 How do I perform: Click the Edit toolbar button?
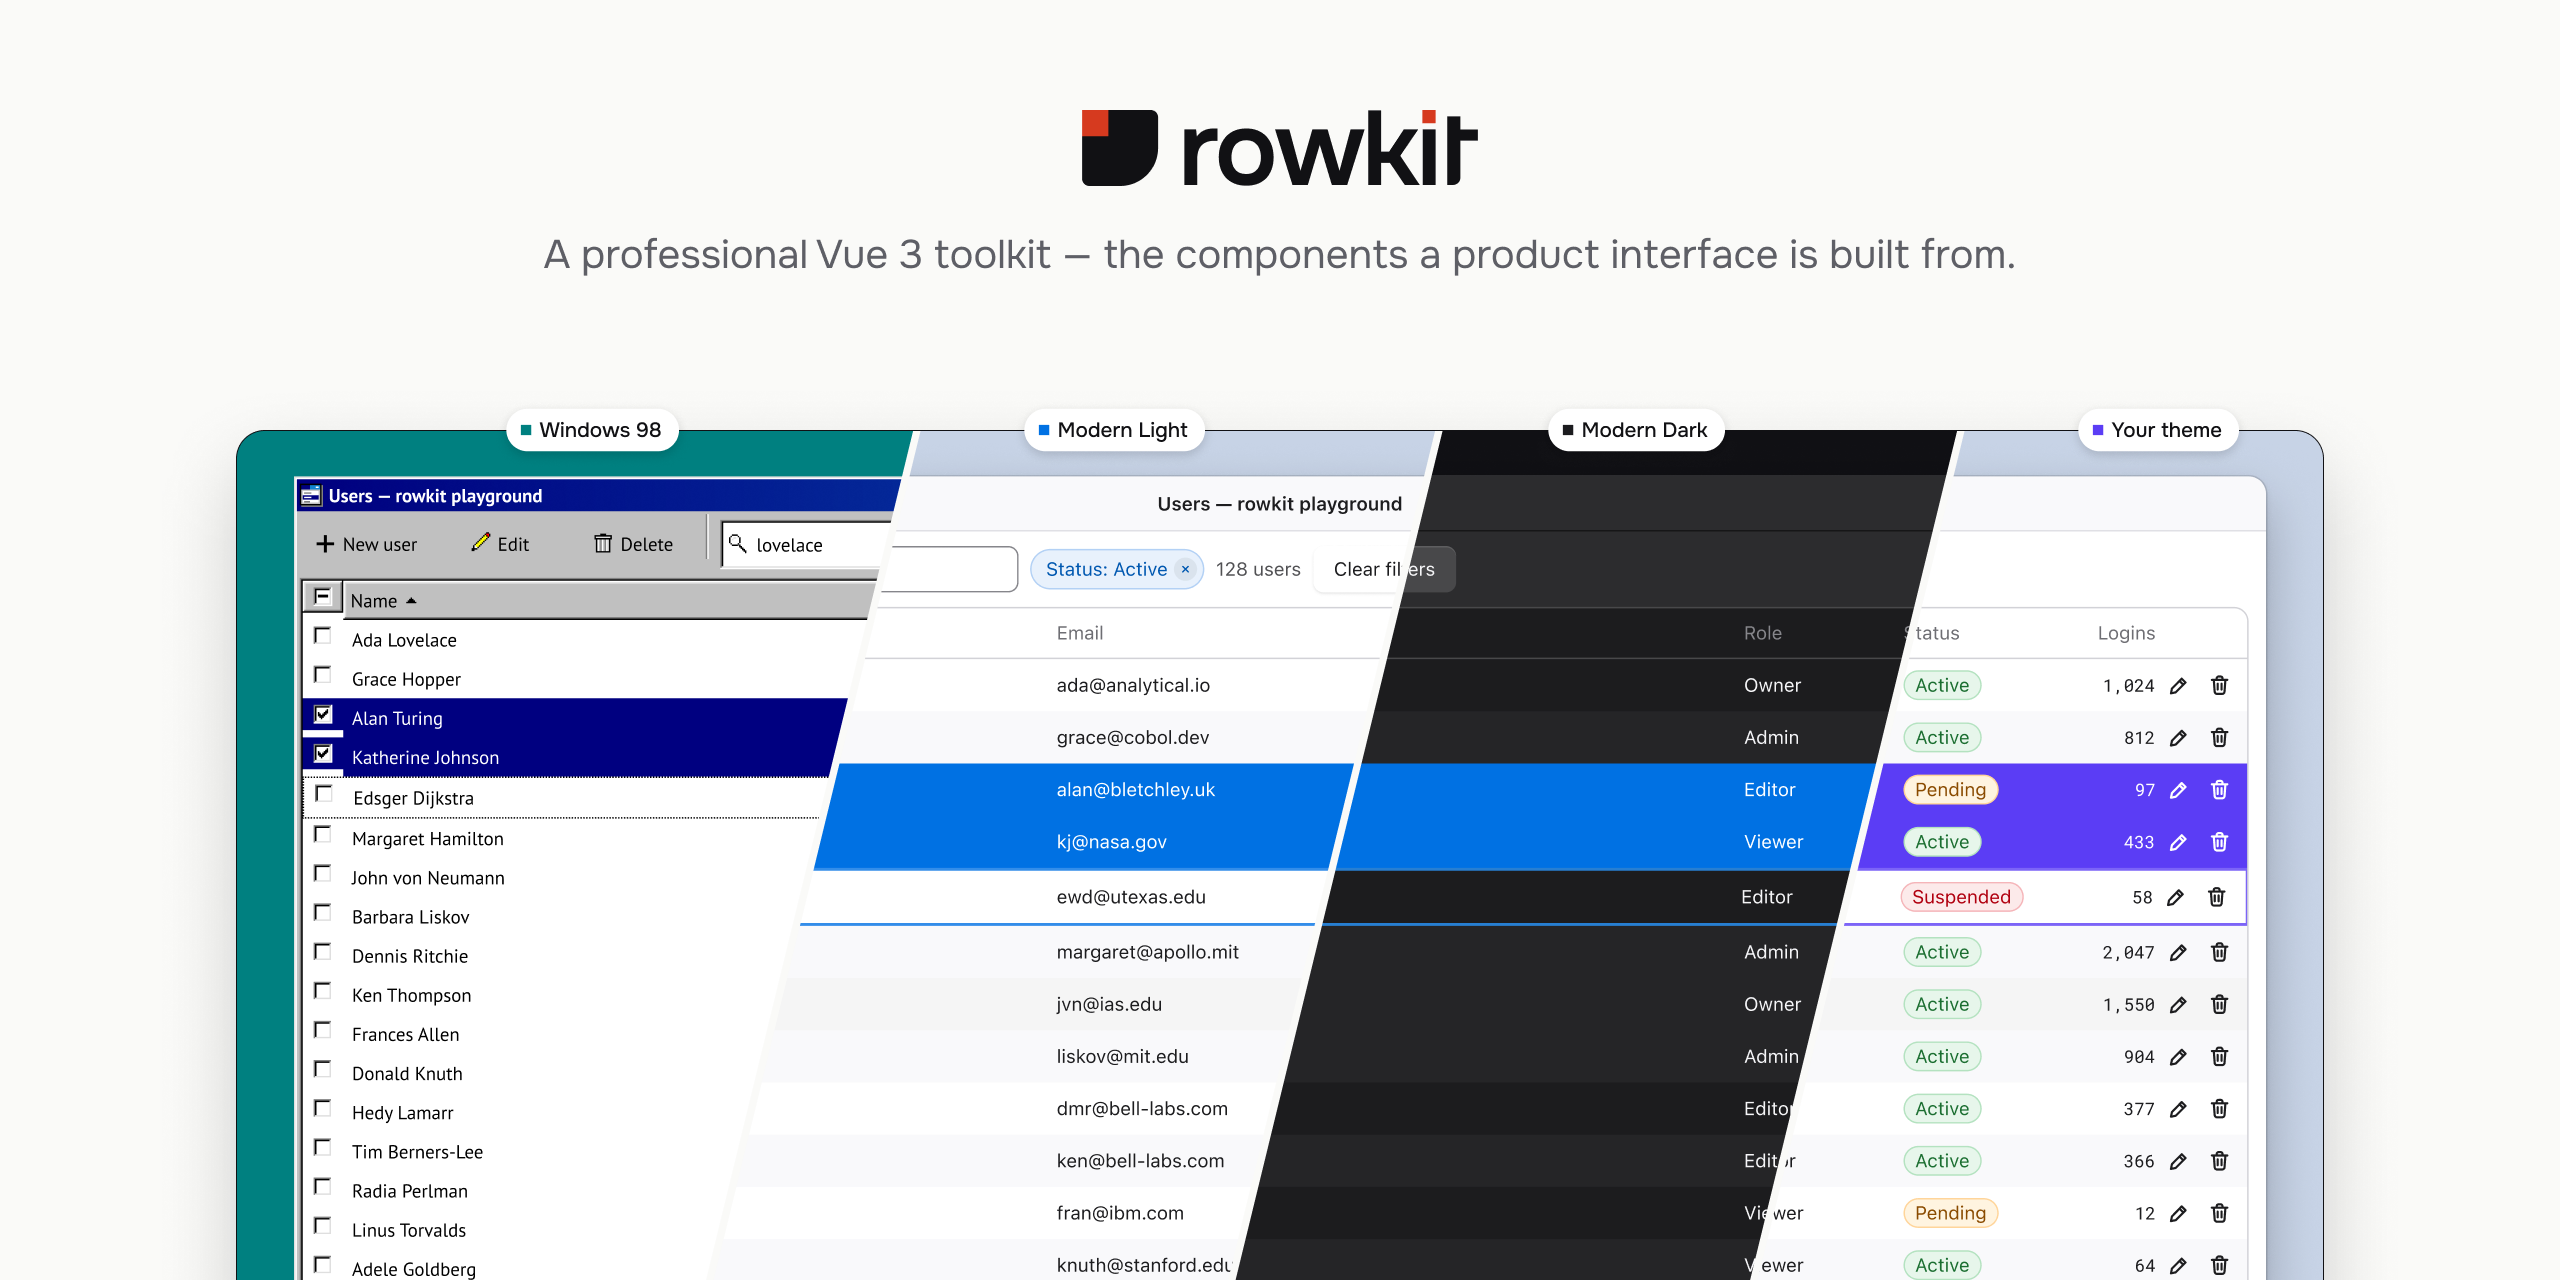pos(500,544)
